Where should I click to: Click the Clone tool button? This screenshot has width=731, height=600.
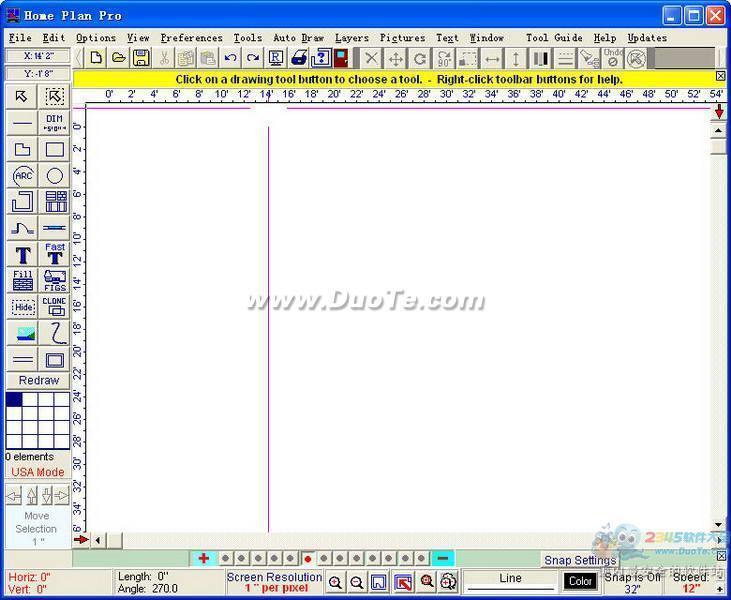click(55, 306)
